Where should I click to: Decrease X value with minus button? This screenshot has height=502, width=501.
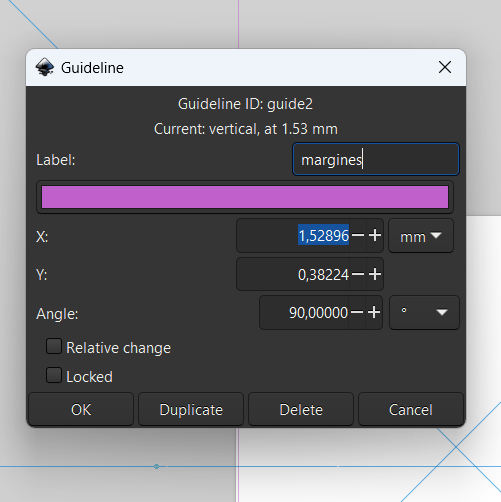pos(358,235)
